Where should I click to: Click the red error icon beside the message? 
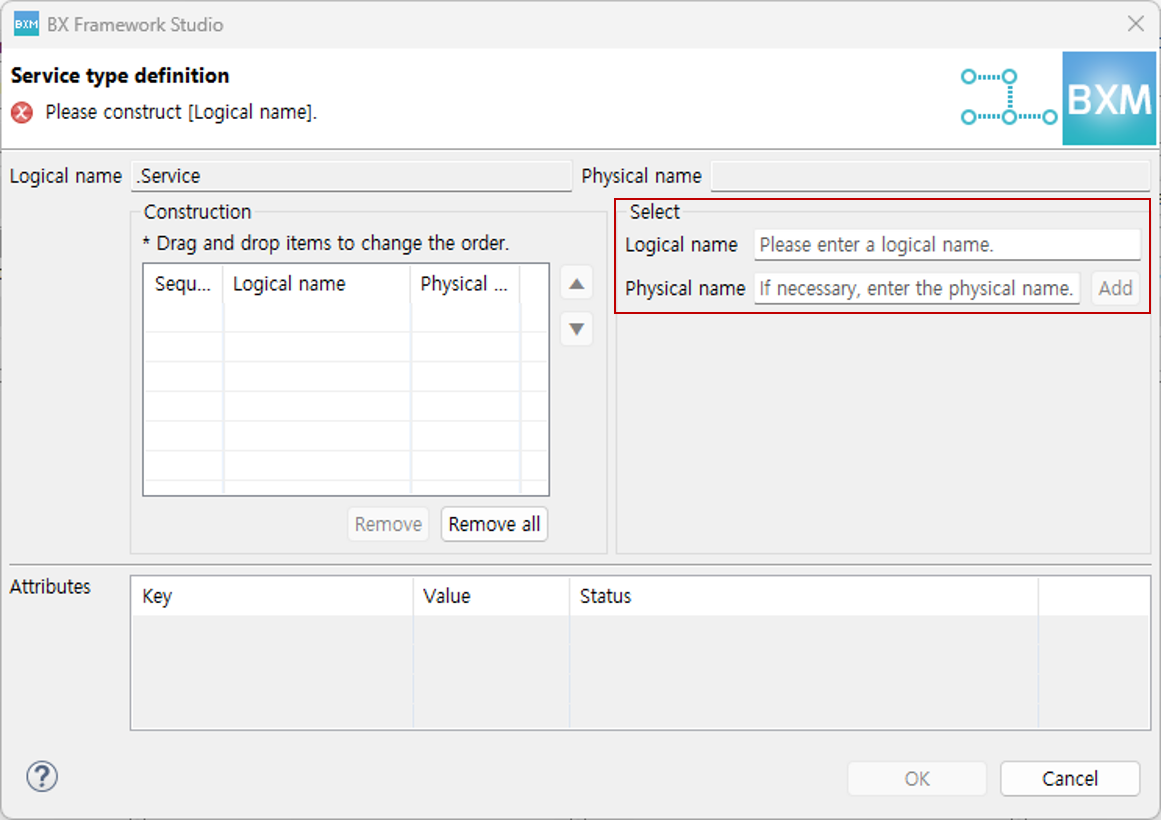click(22, 113)
